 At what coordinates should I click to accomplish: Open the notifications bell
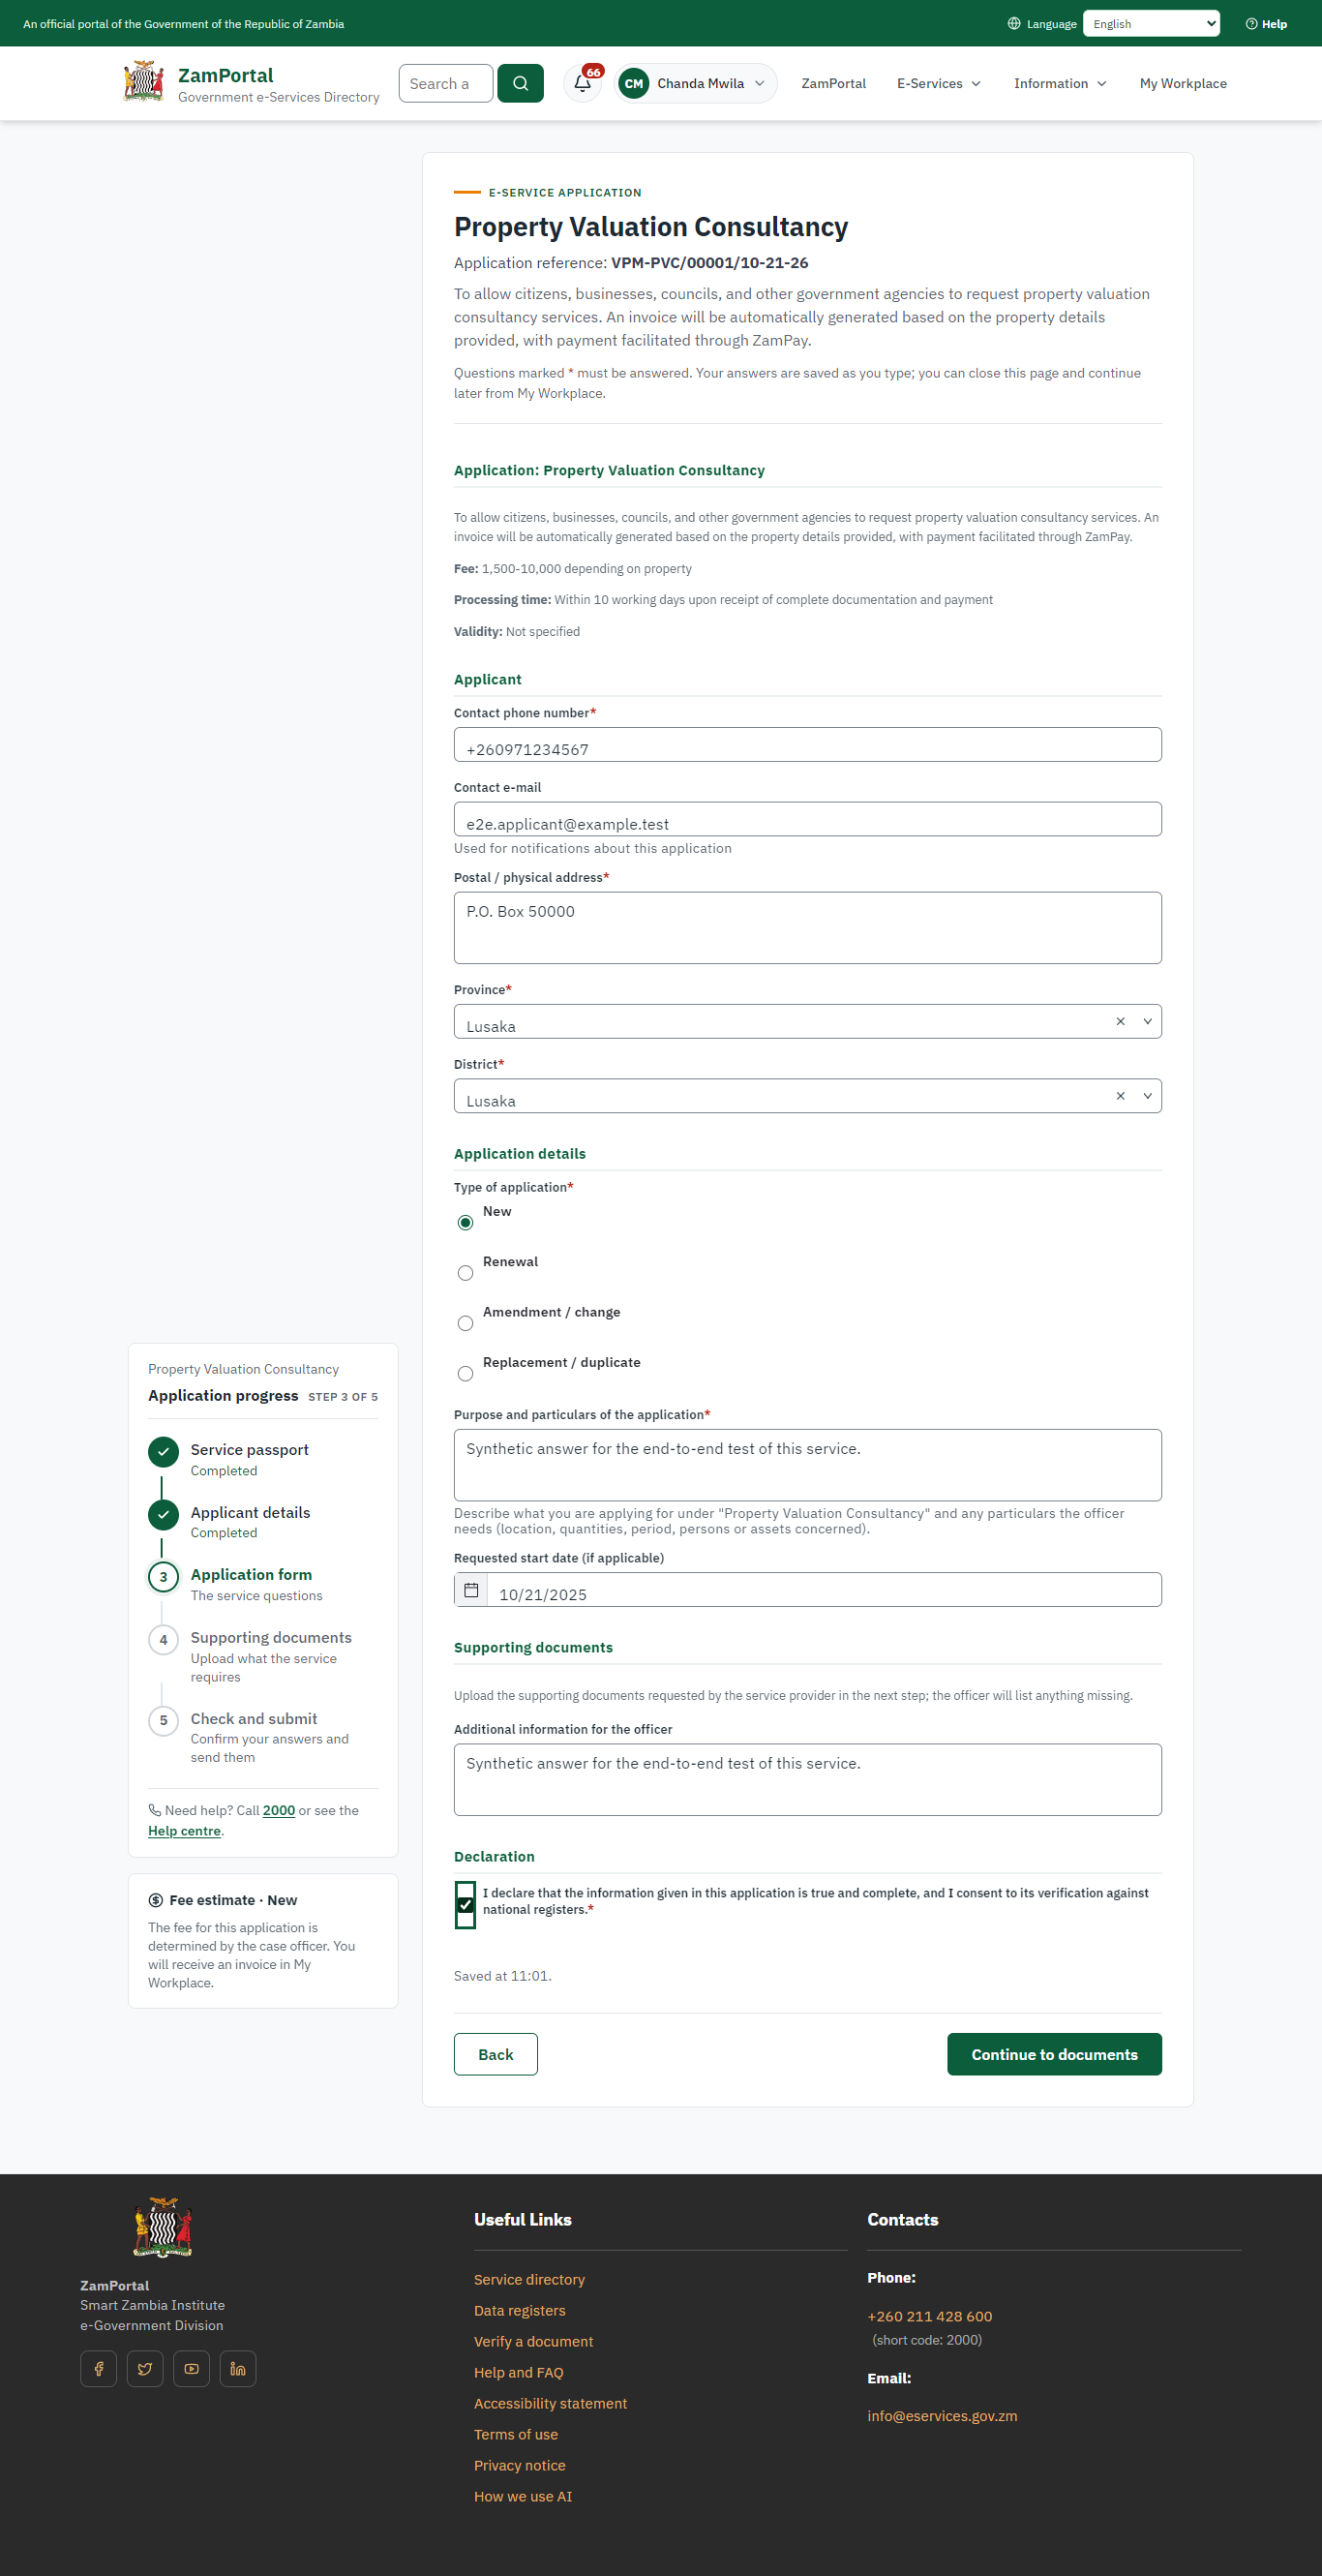coord(583,83)
